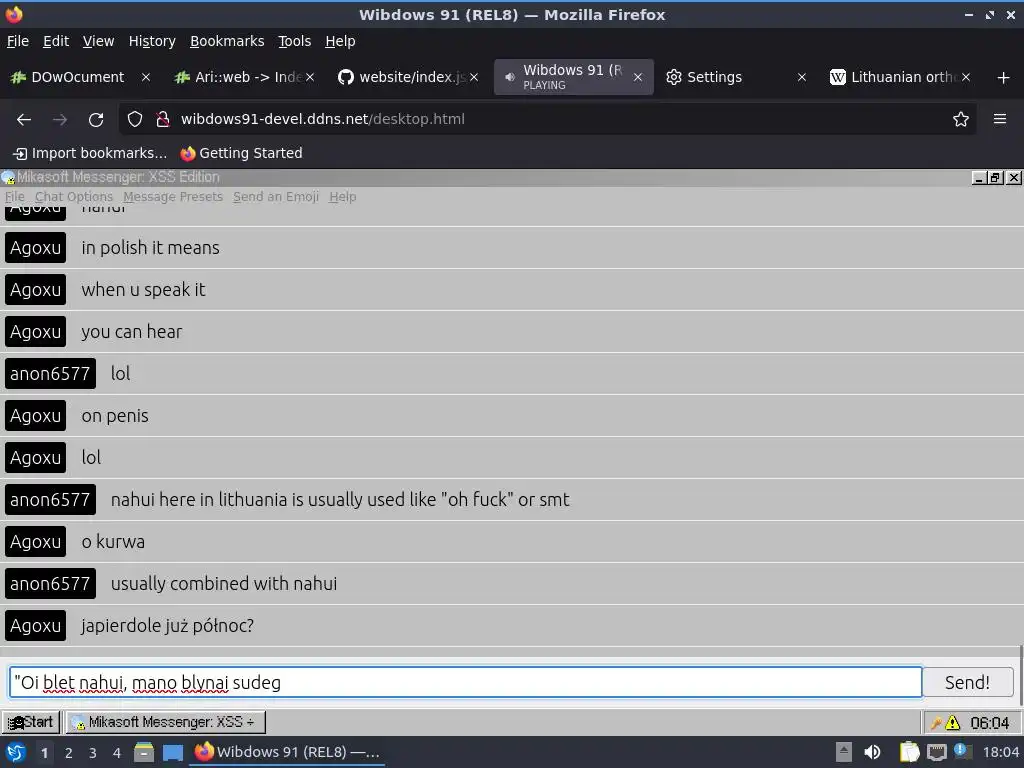Switch to workspace 1
Image resolution: width=1024 pixels, height=768 pixels.
point(44,753)
